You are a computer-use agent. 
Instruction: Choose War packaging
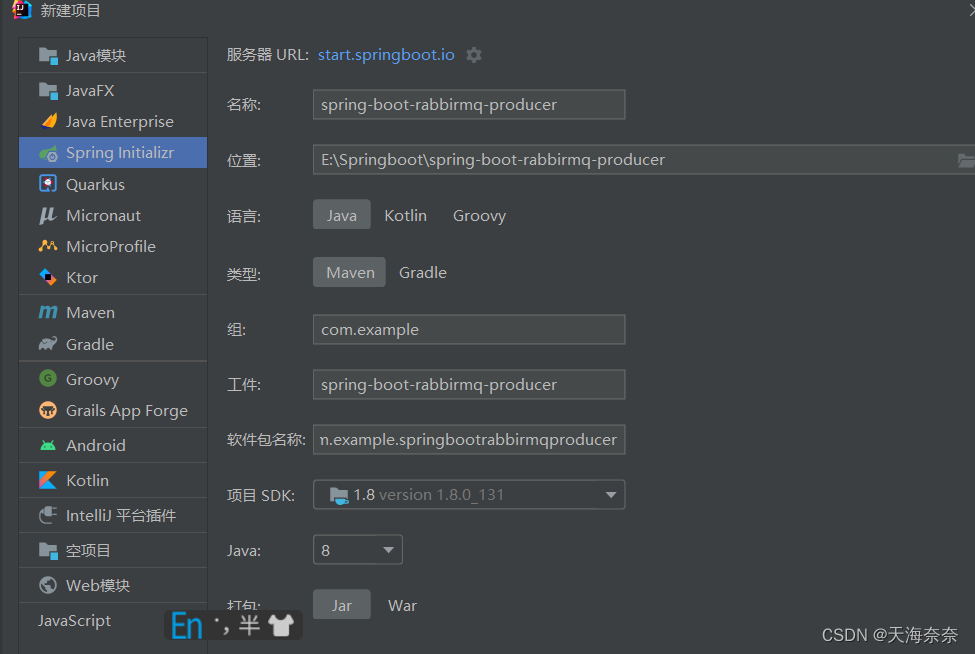pyautogui.click(x=402, y=605)
